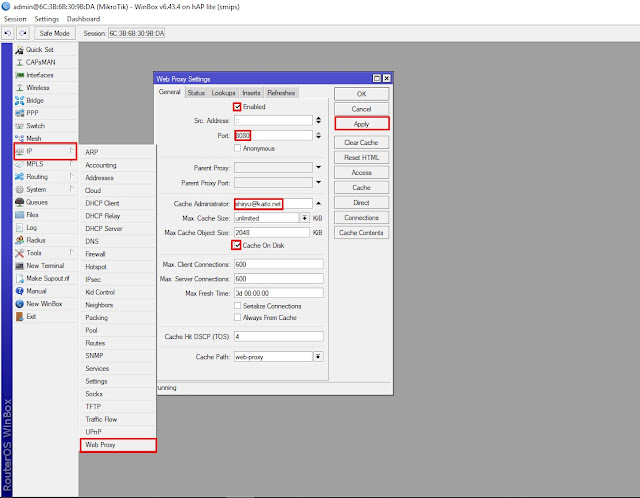Toggle the Anonymous checkbox
The height and width of the screenshot is (498, 640).
[x=238, y=148]
